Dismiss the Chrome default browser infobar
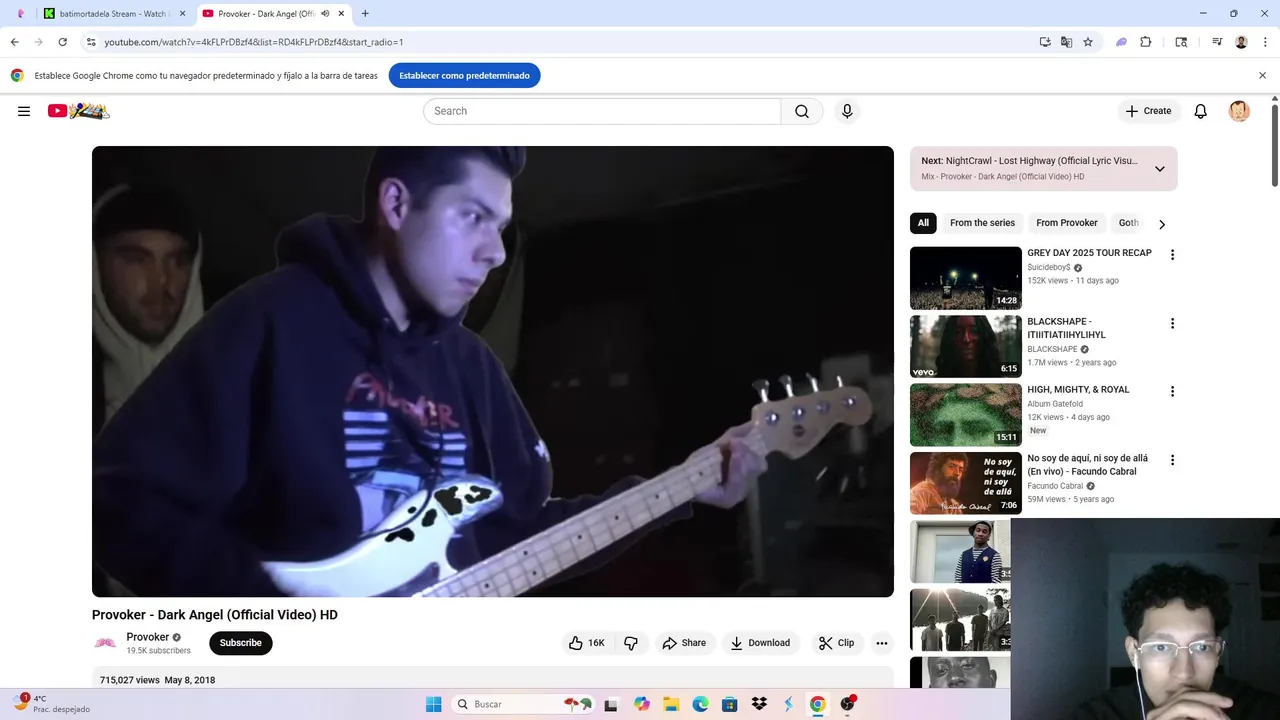 (x=1262, y=75)
